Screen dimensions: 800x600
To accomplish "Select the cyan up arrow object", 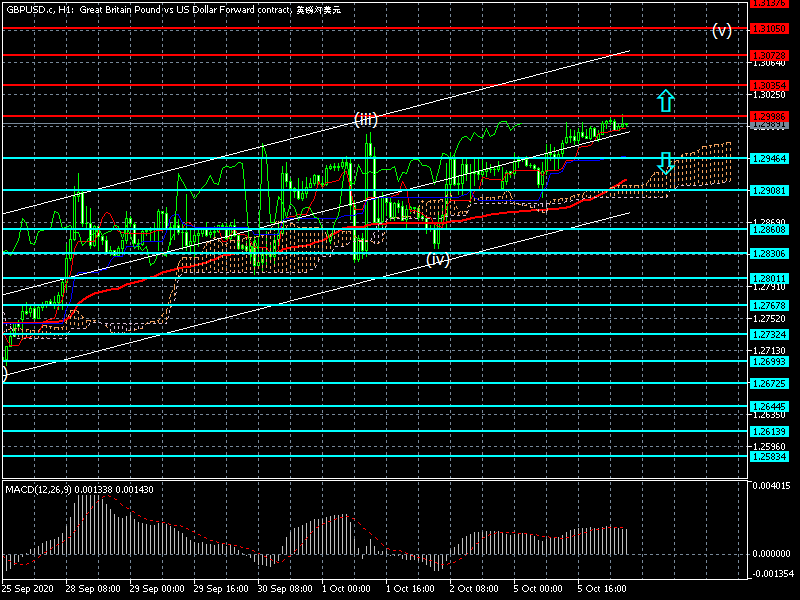I will tap(665, 101).
